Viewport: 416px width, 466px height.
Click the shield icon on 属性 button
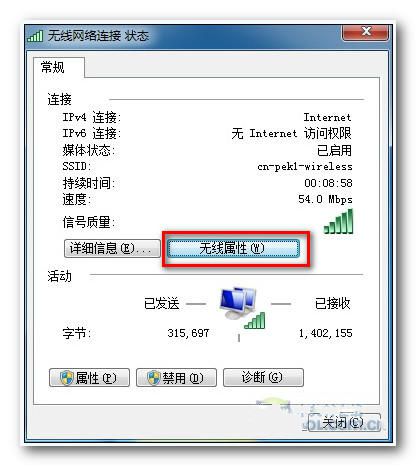point(66,378)
